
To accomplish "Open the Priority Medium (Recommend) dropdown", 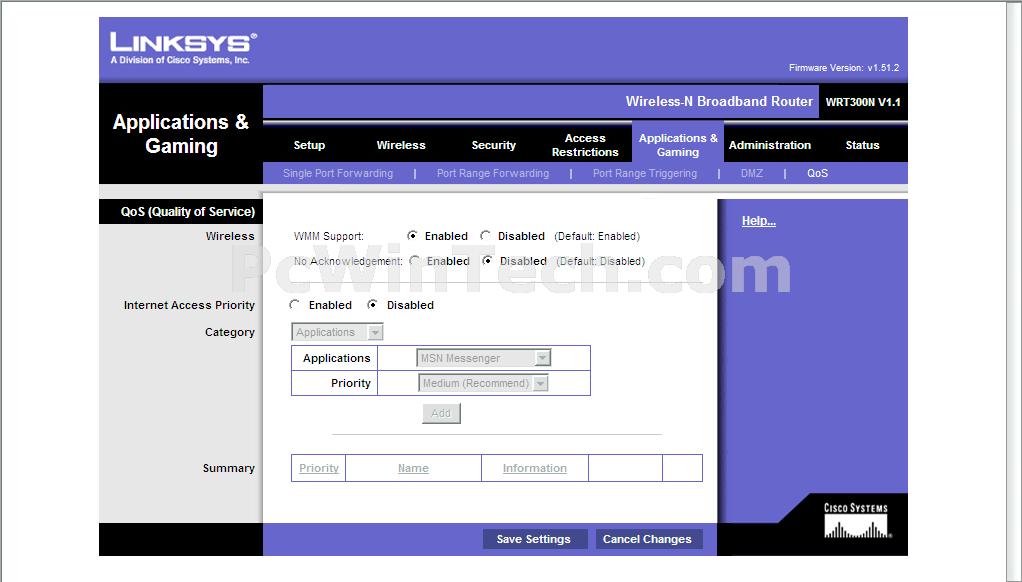I will click(x=483, y=383).
